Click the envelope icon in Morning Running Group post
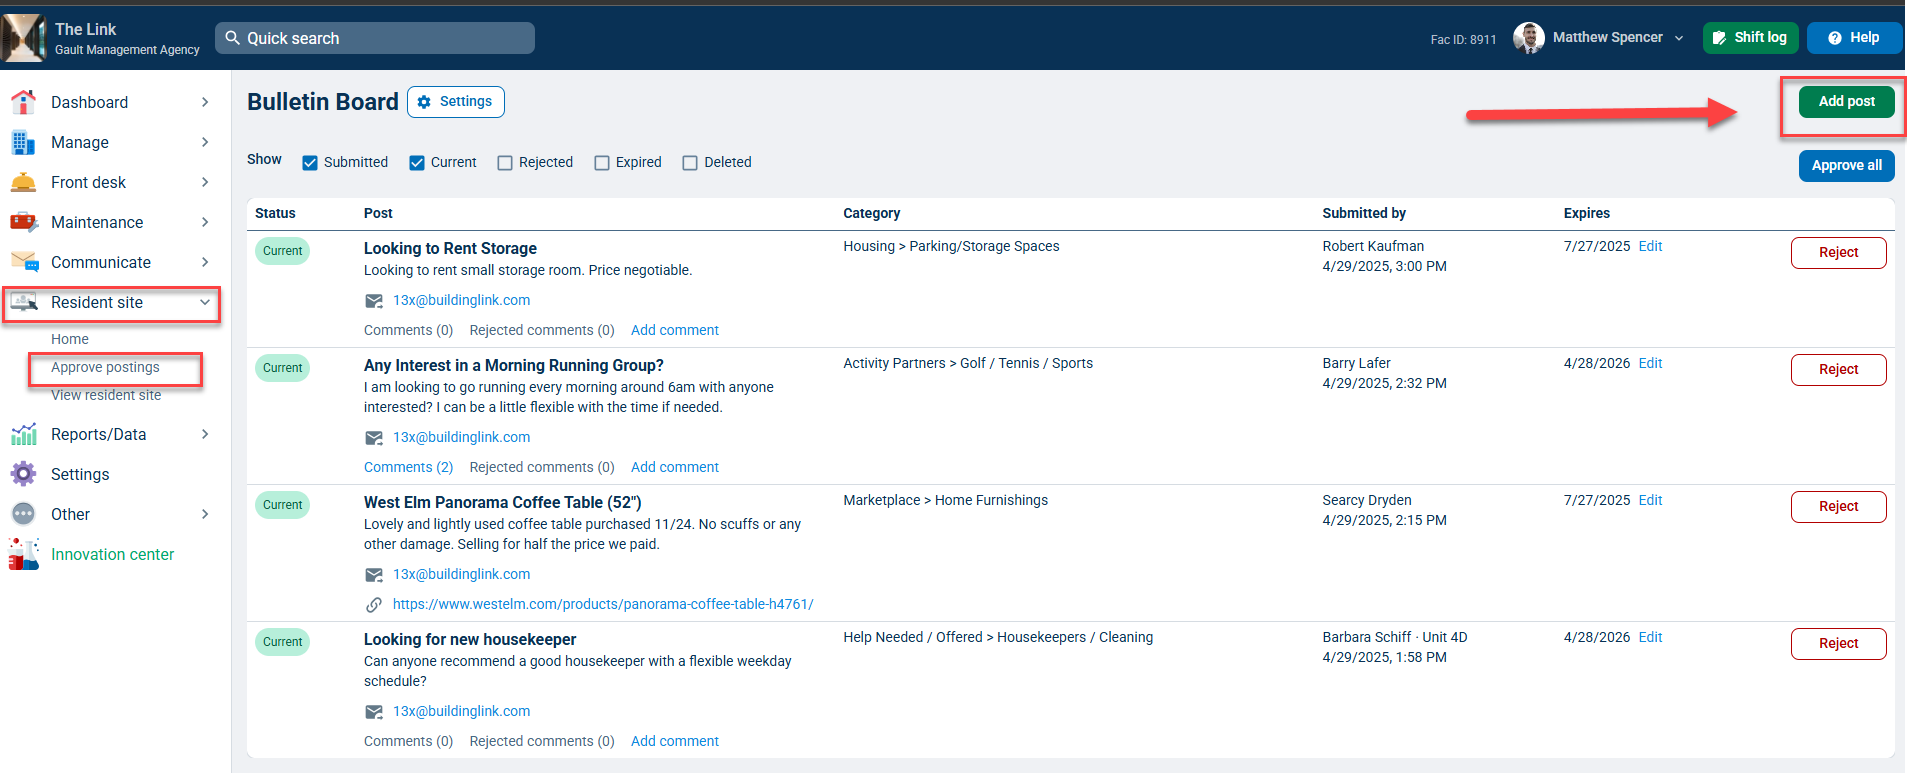 click(x=374, y=438)
